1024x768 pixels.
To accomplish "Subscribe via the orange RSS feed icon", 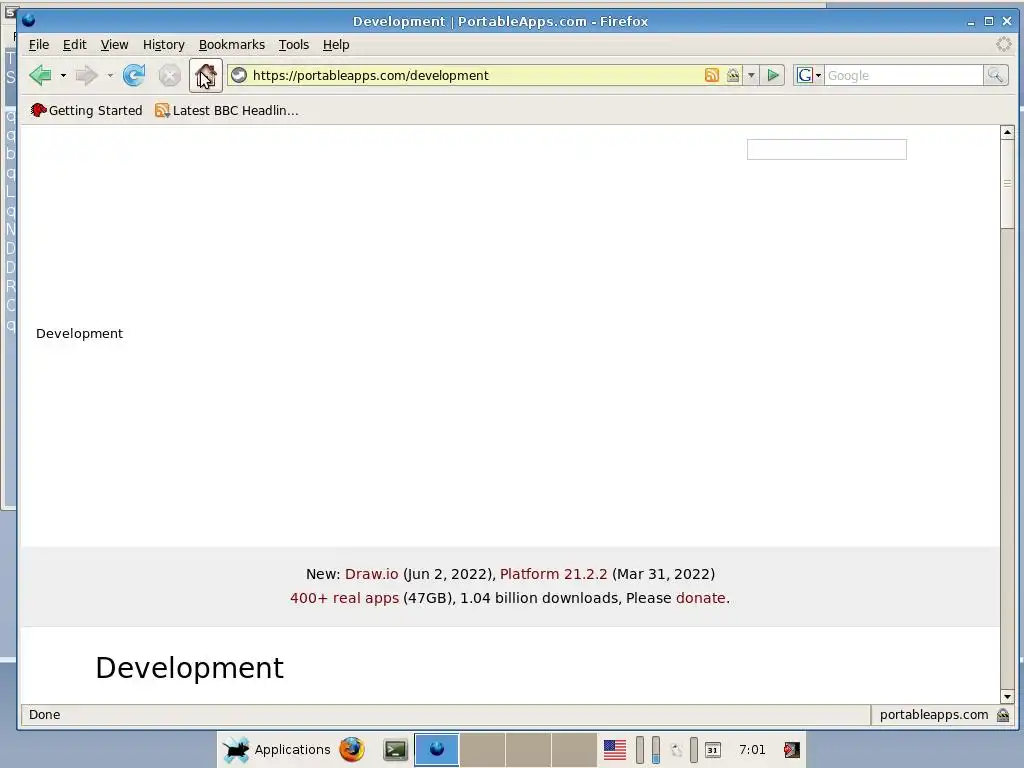I will 712,75.
